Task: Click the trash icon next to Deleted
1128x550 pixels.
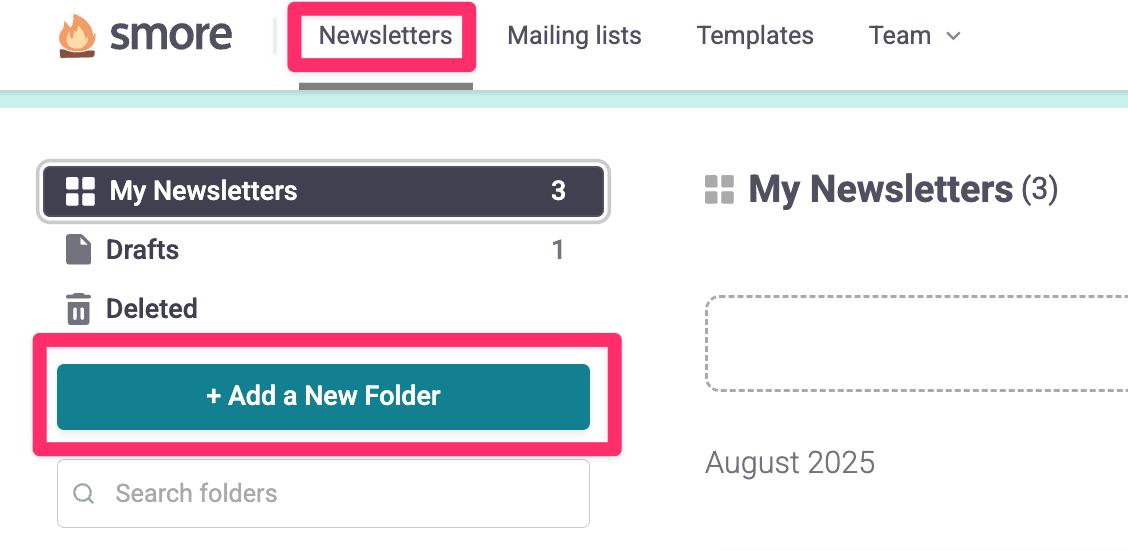Action: [78, 309]
